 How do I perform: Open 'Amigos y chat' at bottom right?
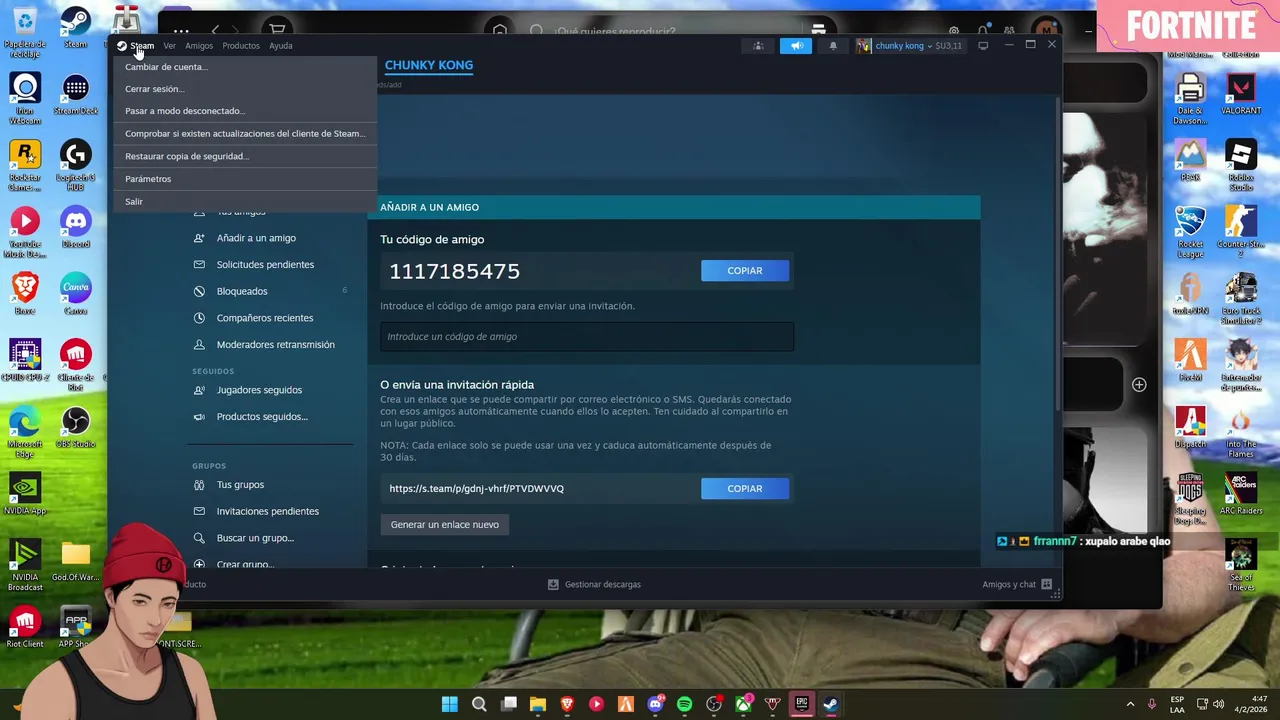click(1017, 585)
